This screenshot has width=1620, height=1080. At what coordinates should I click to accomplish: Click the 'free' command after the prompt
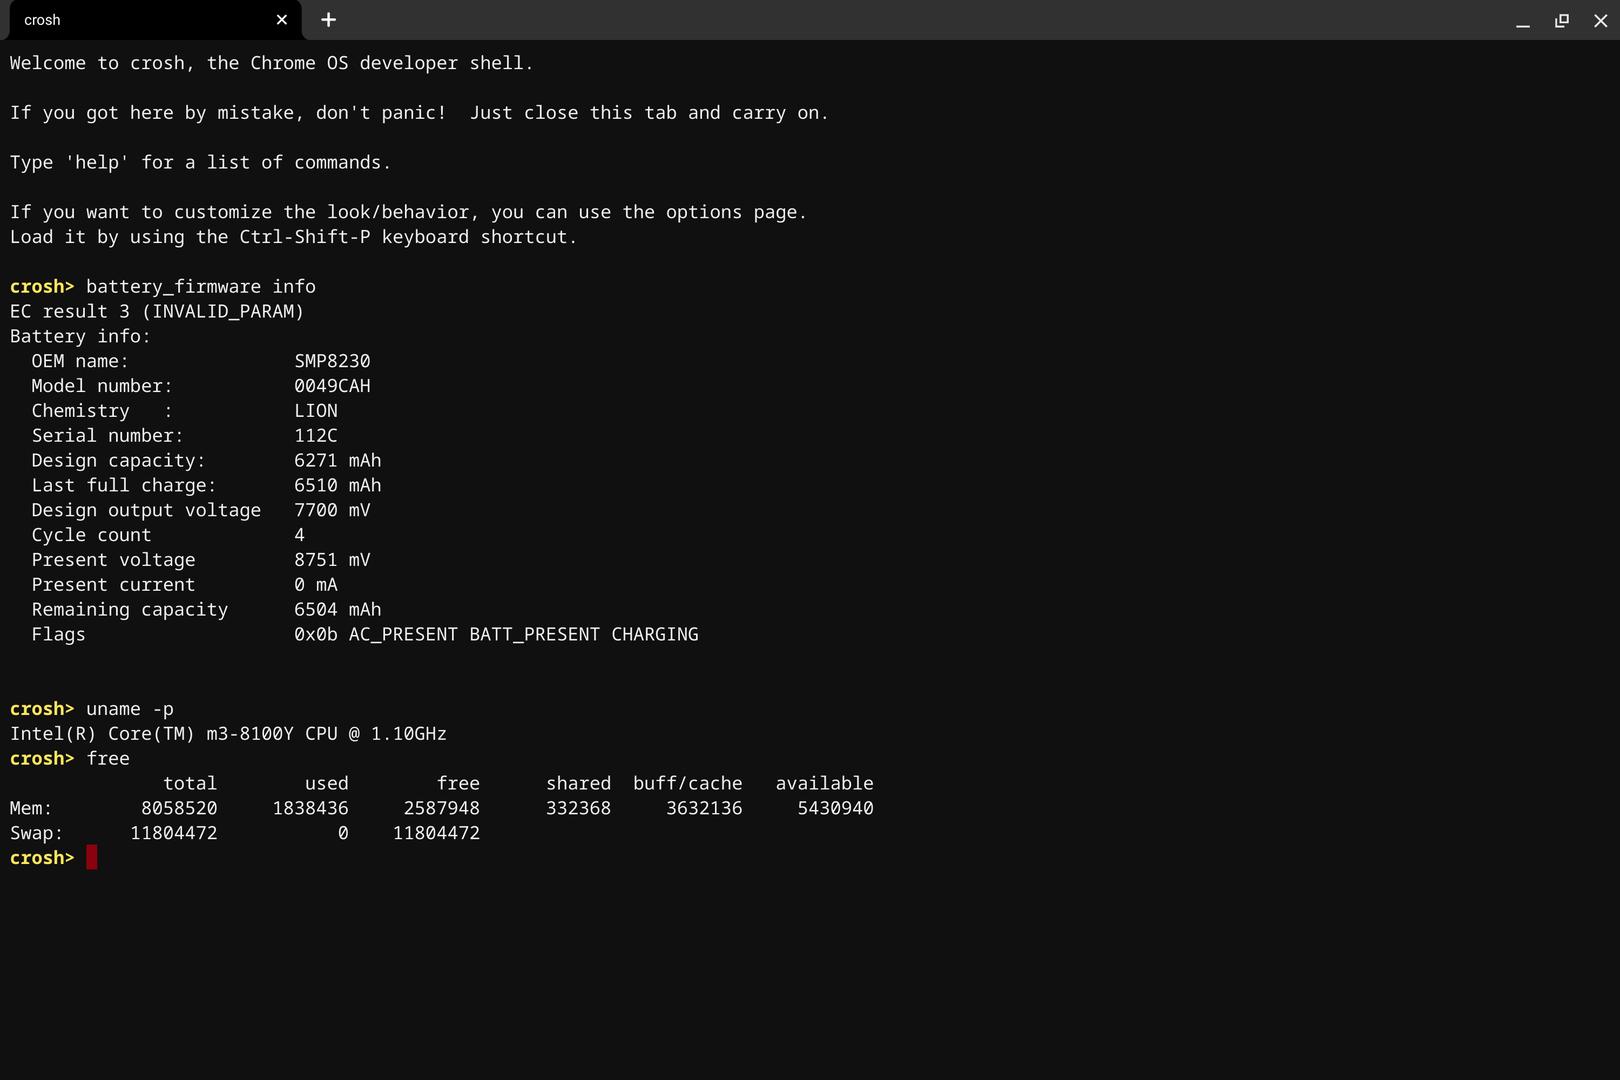(x=108, y=759)
